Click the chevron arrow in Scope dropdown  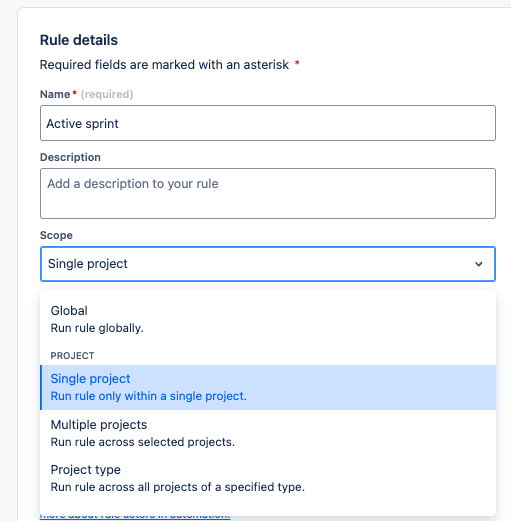pos(479,264)
